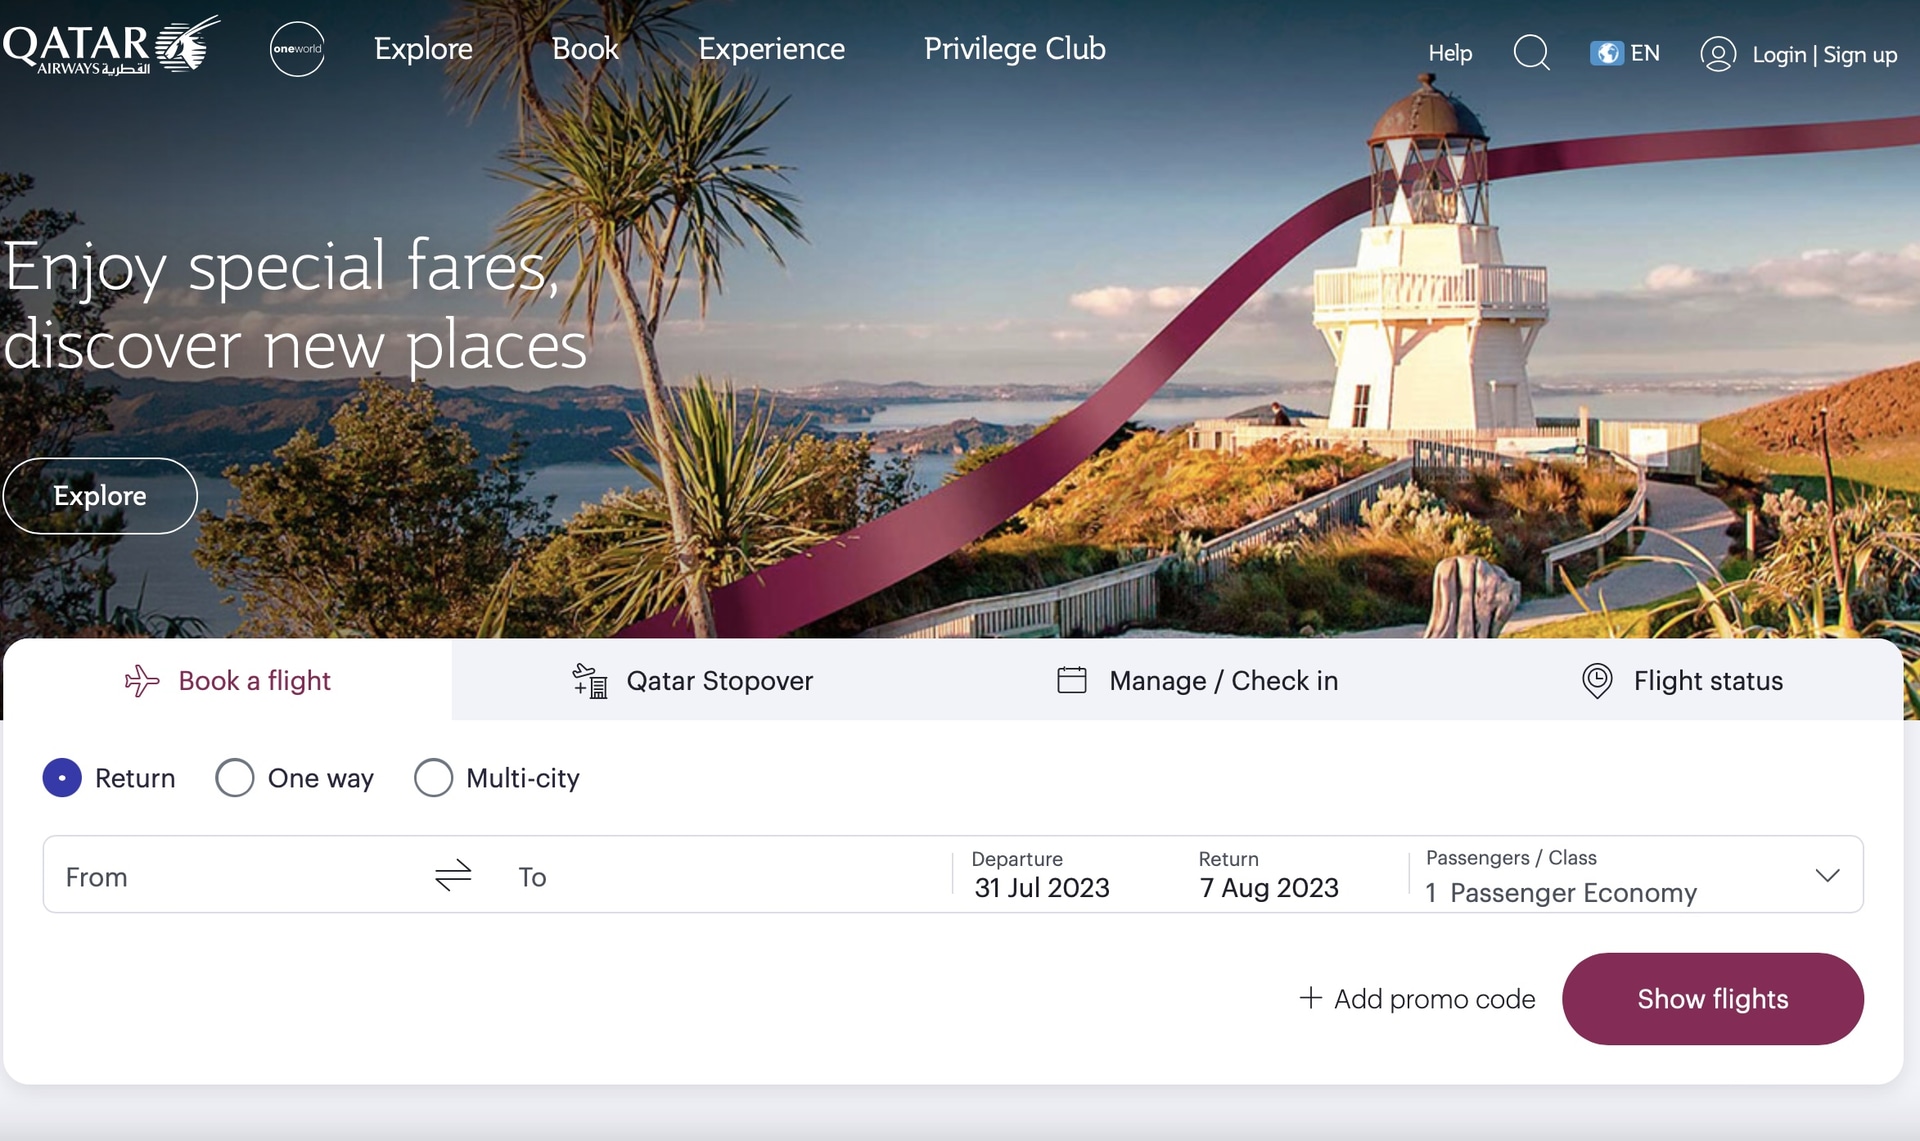This screenshot has height=1141, width=1920.
Task: Click the user profile icon
Action: click(1717, 54)
